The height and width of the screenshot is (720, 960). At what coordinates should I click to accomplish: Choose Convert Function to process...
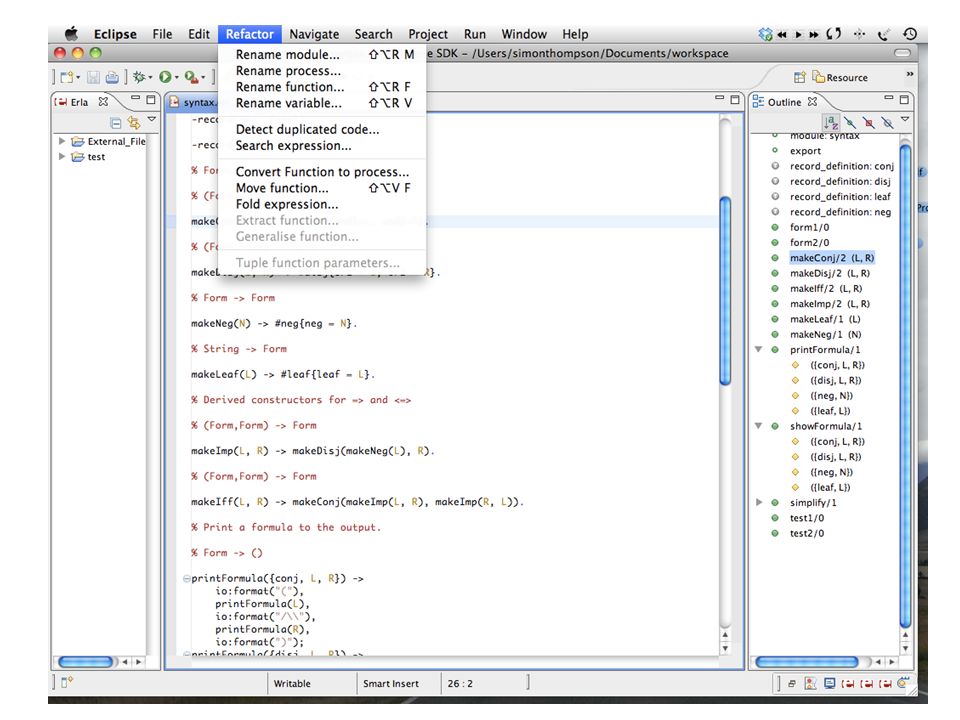pyautogui.click(x=322, y=172)
